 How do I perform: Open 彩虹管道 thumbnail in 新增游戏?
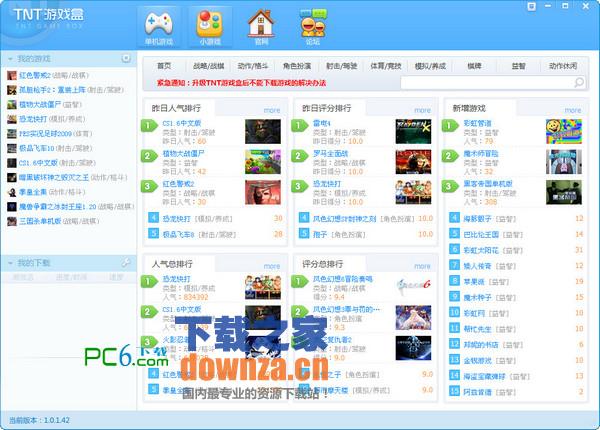[559, 131]
